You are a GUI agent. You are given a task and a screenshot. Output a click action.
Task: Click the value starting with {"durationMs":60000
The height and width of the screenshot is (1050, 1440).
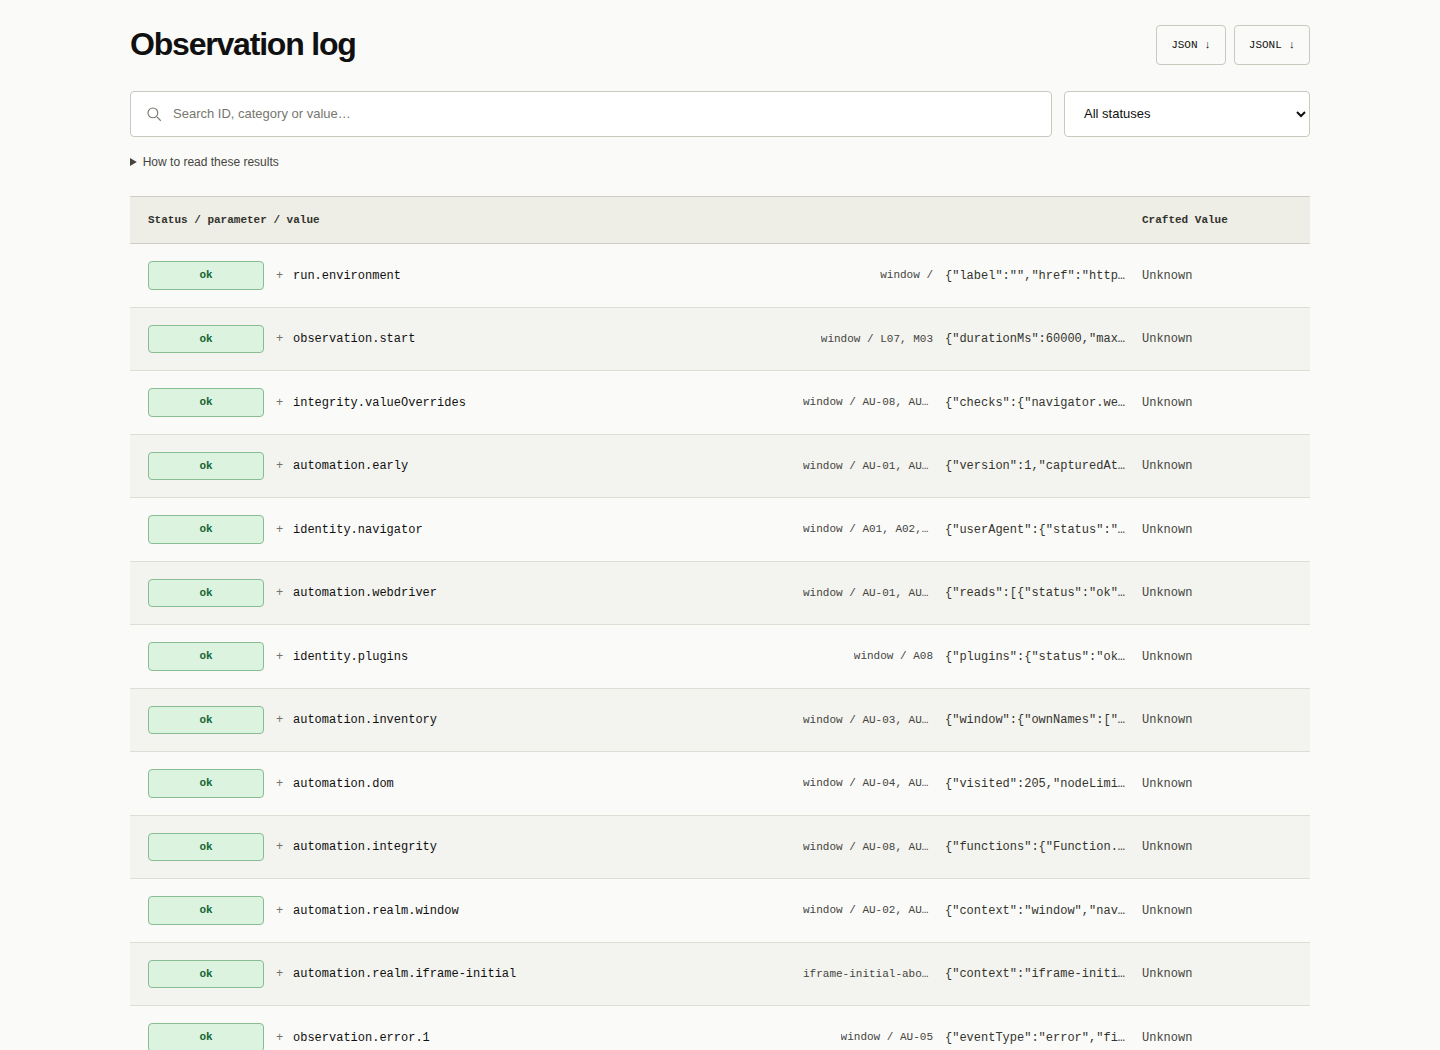(1035, 338)
